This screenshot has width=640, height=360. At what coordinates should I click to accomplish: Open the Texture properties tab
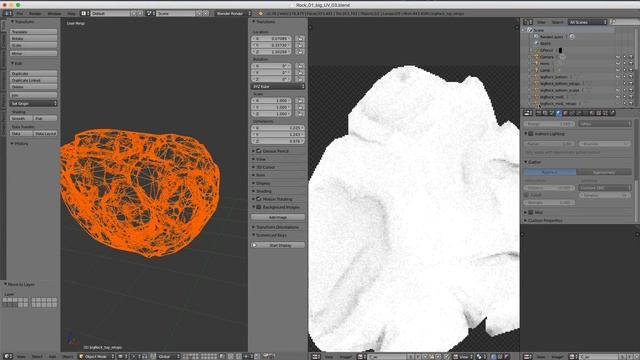click(x=599, y=113)
